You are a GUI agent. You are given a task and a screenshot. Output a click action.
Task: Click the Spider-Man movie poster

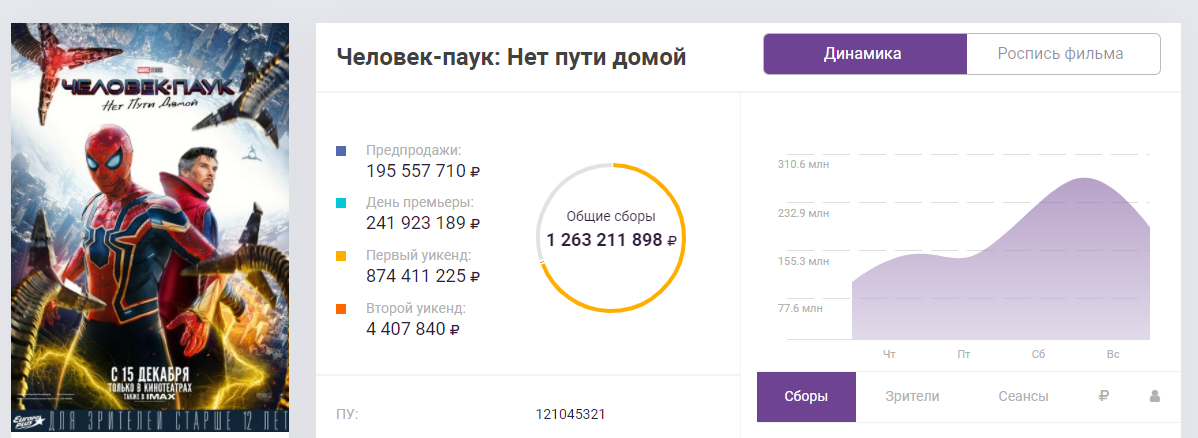pos(150,227)
